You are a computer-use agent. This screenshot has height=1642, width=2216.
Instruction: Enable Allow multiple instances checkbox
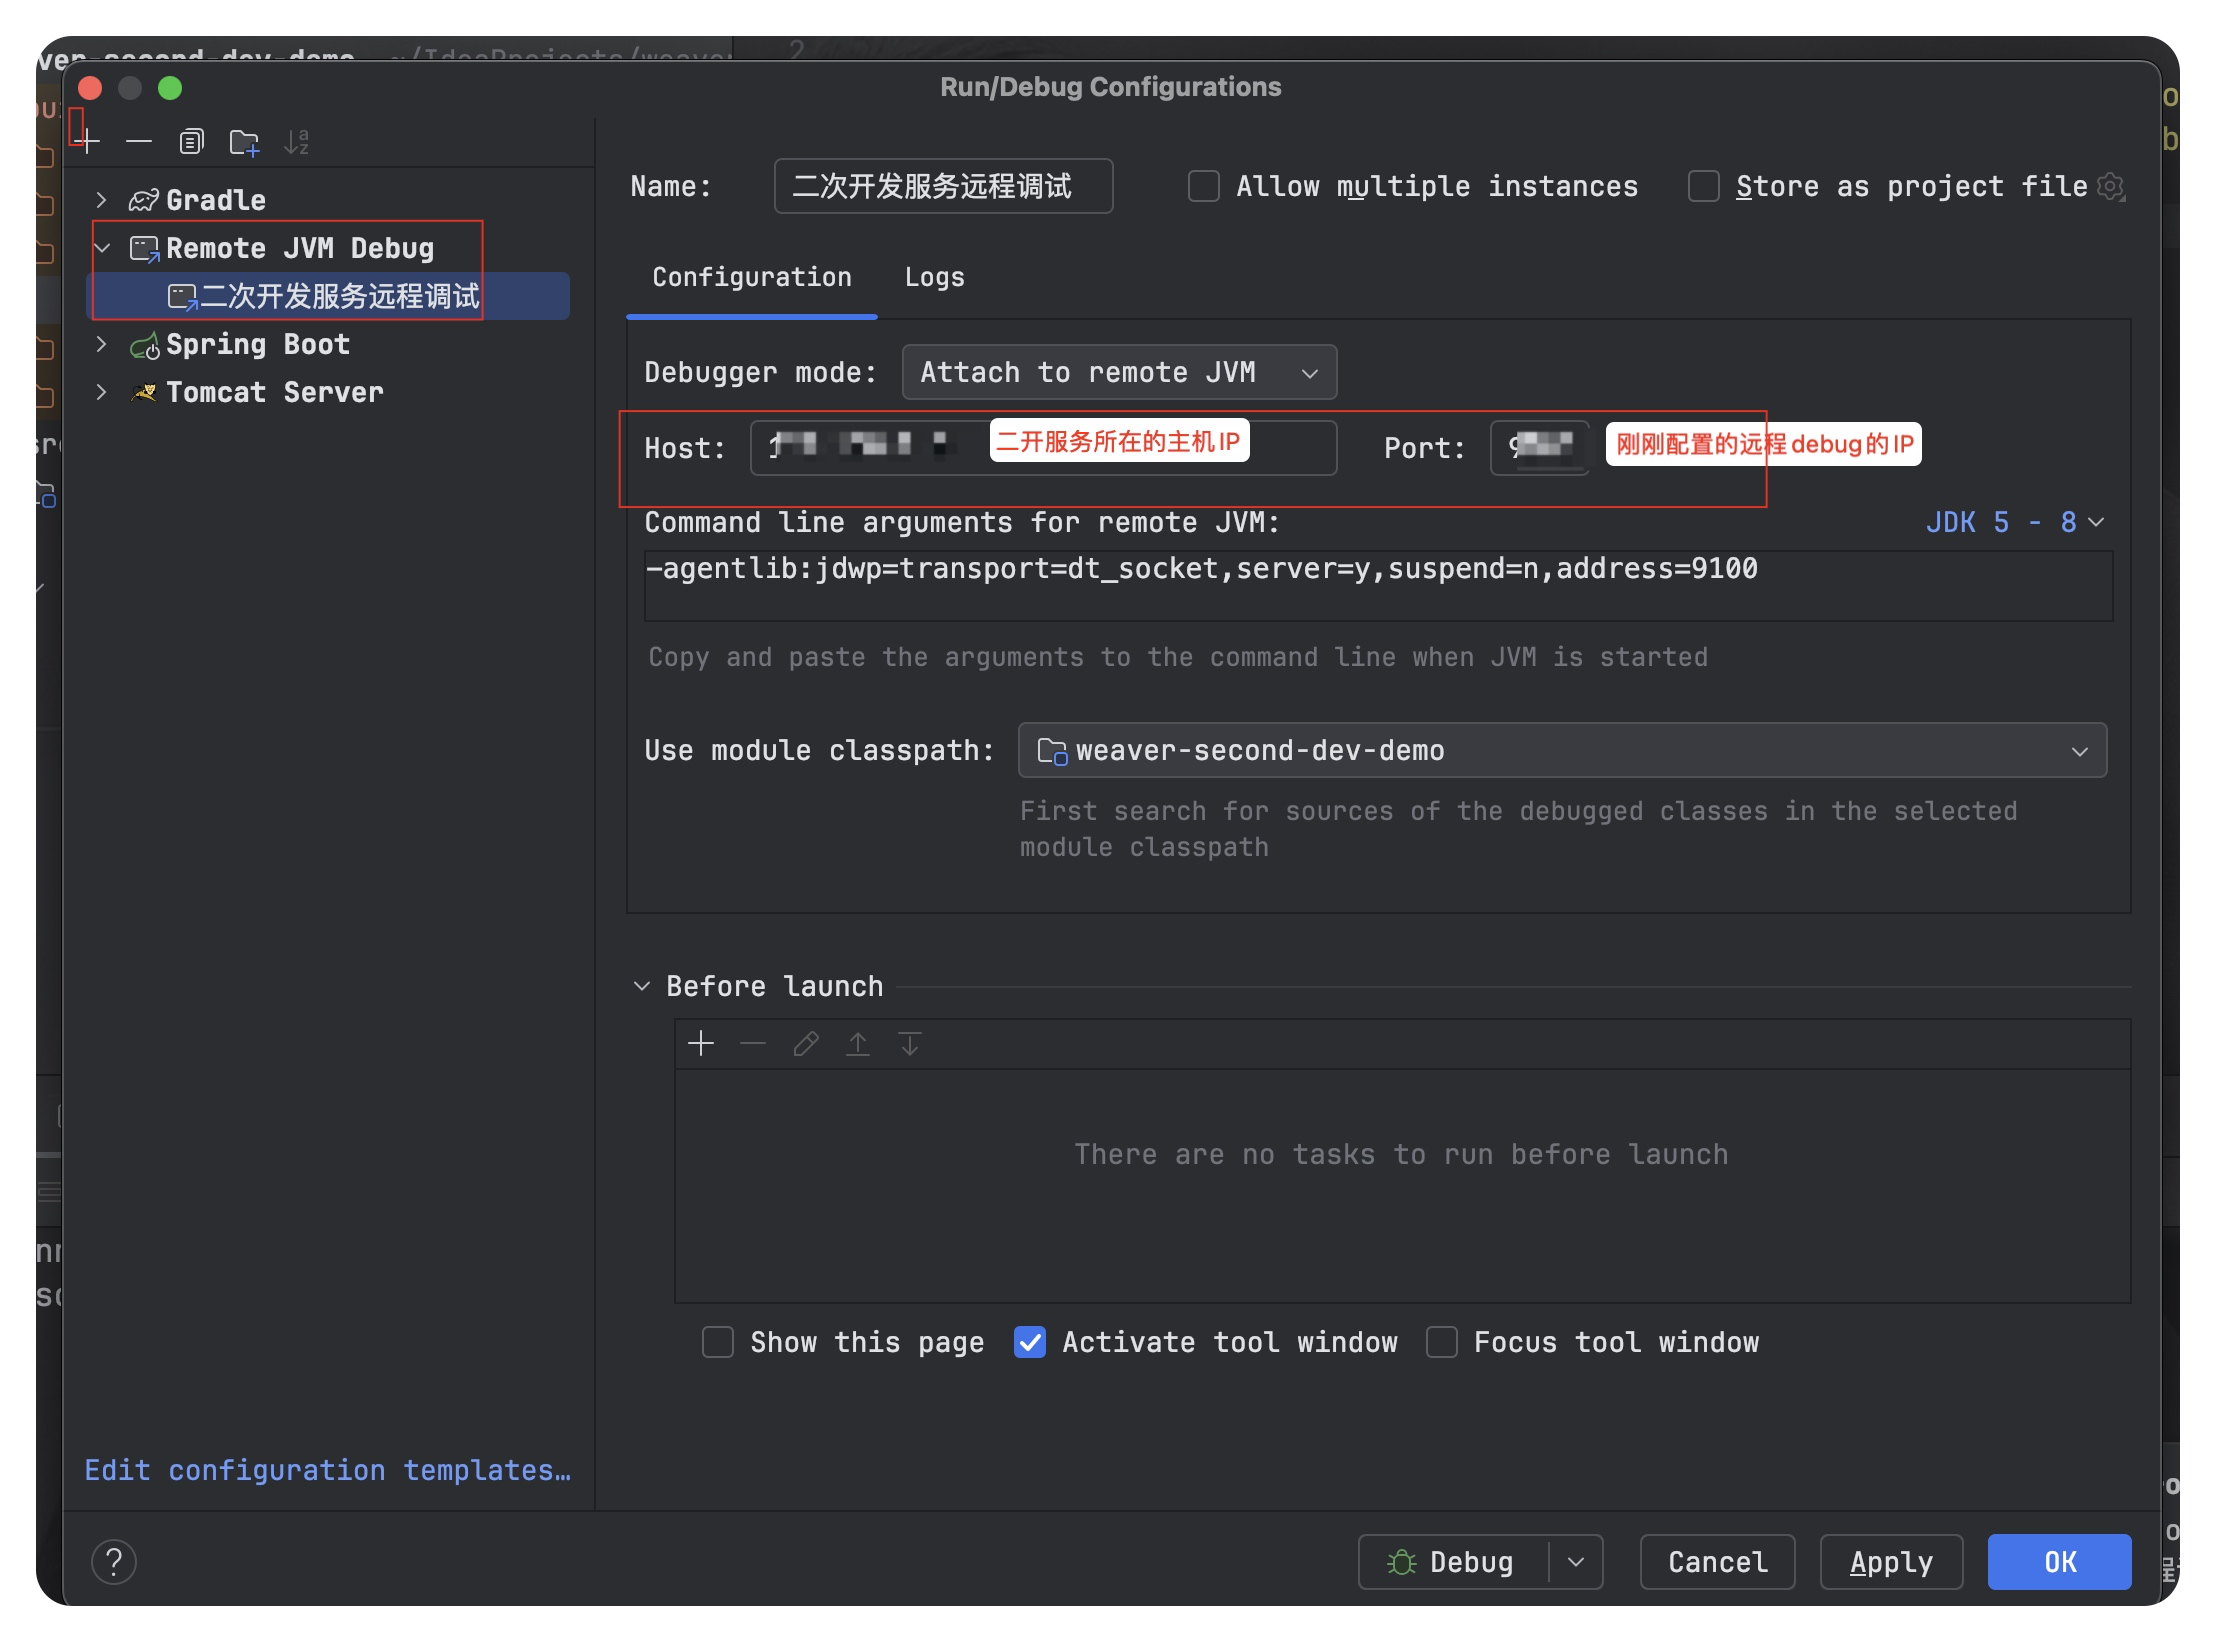click(1204, 186)
